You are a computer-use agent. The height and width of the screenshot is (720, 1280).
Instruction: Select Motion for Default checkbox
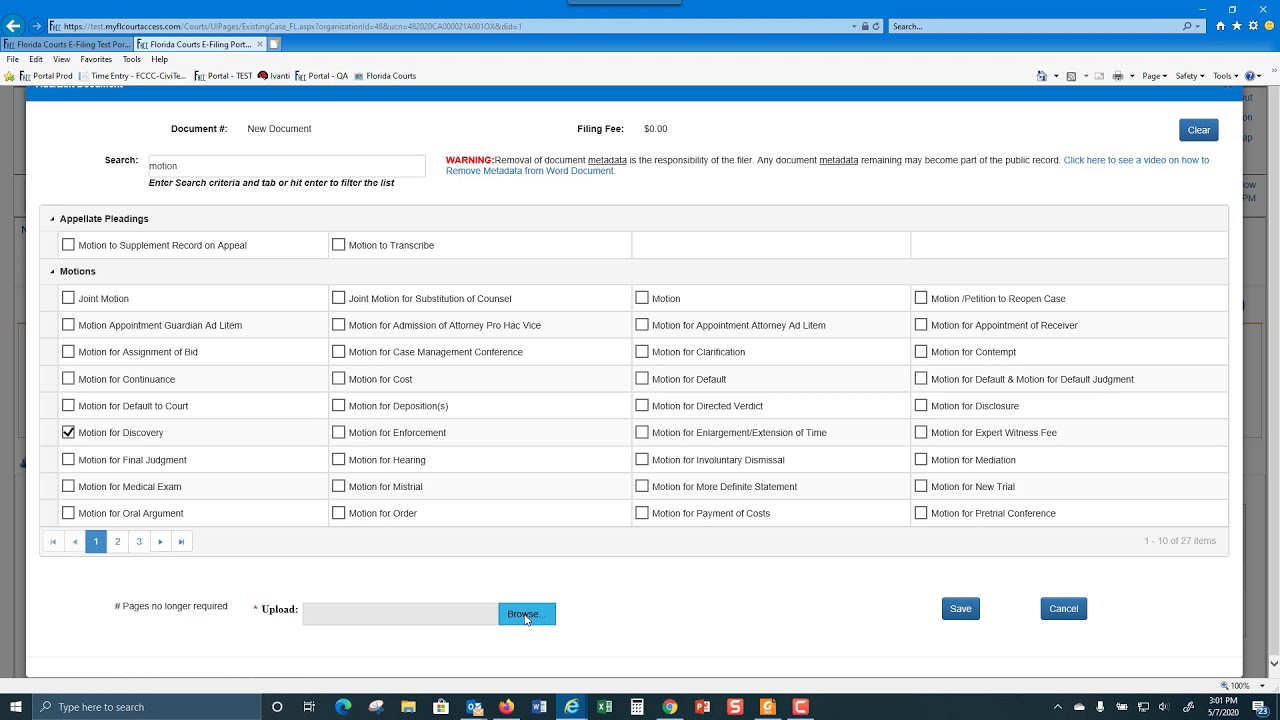(642, 378)
